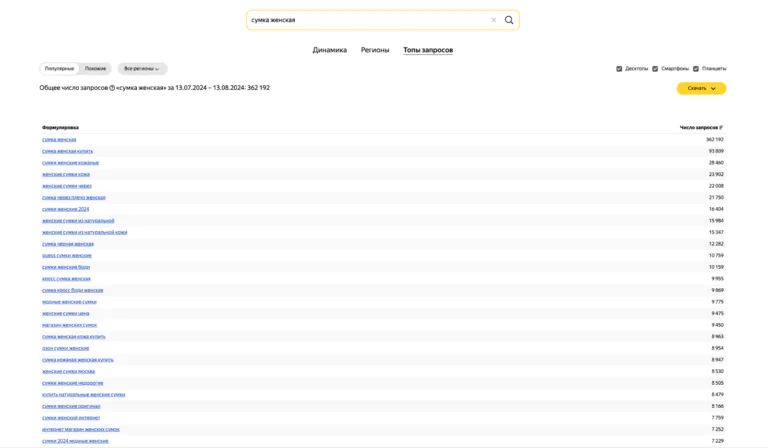Focus the сумка женская search input
The width and height of the screenshot is (768, 448).
[x=368, y=20]
